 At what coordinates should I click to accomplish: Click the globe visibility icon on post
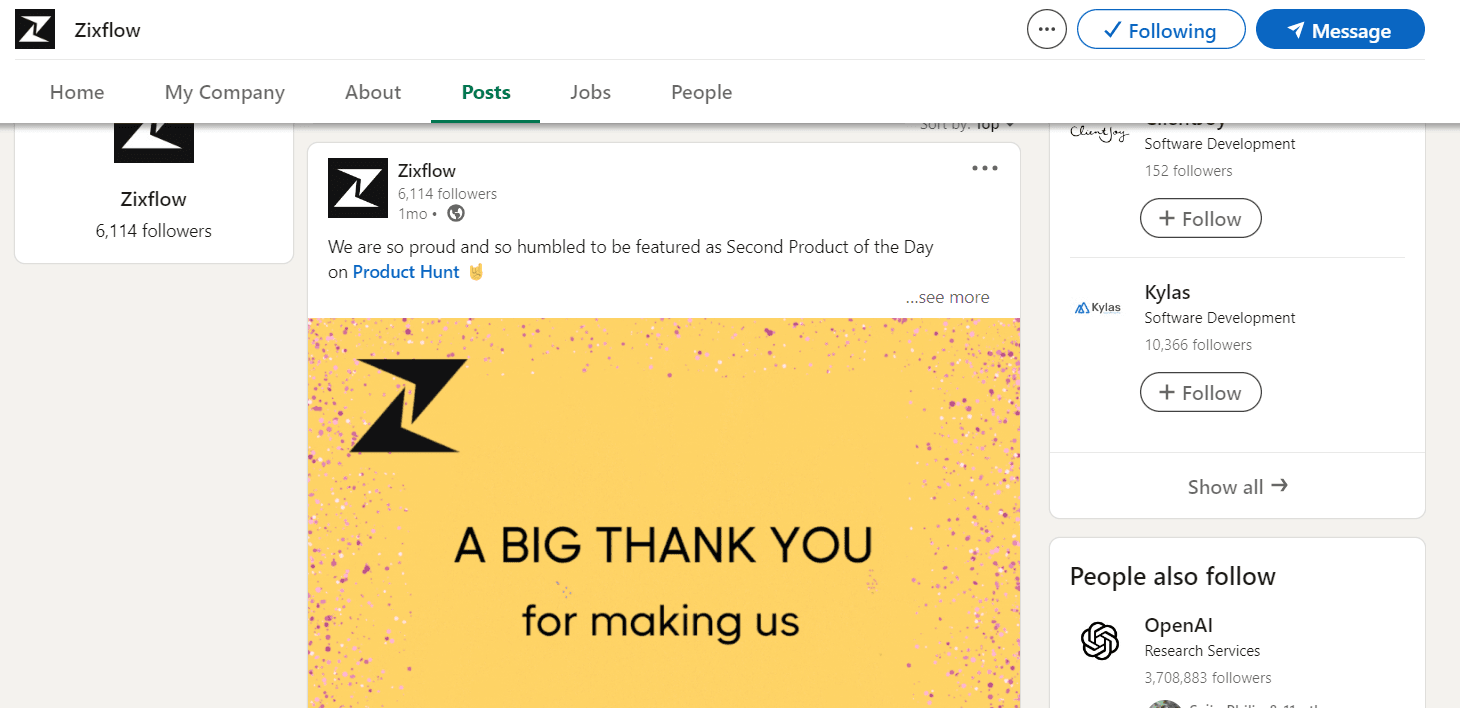[456, 213]
